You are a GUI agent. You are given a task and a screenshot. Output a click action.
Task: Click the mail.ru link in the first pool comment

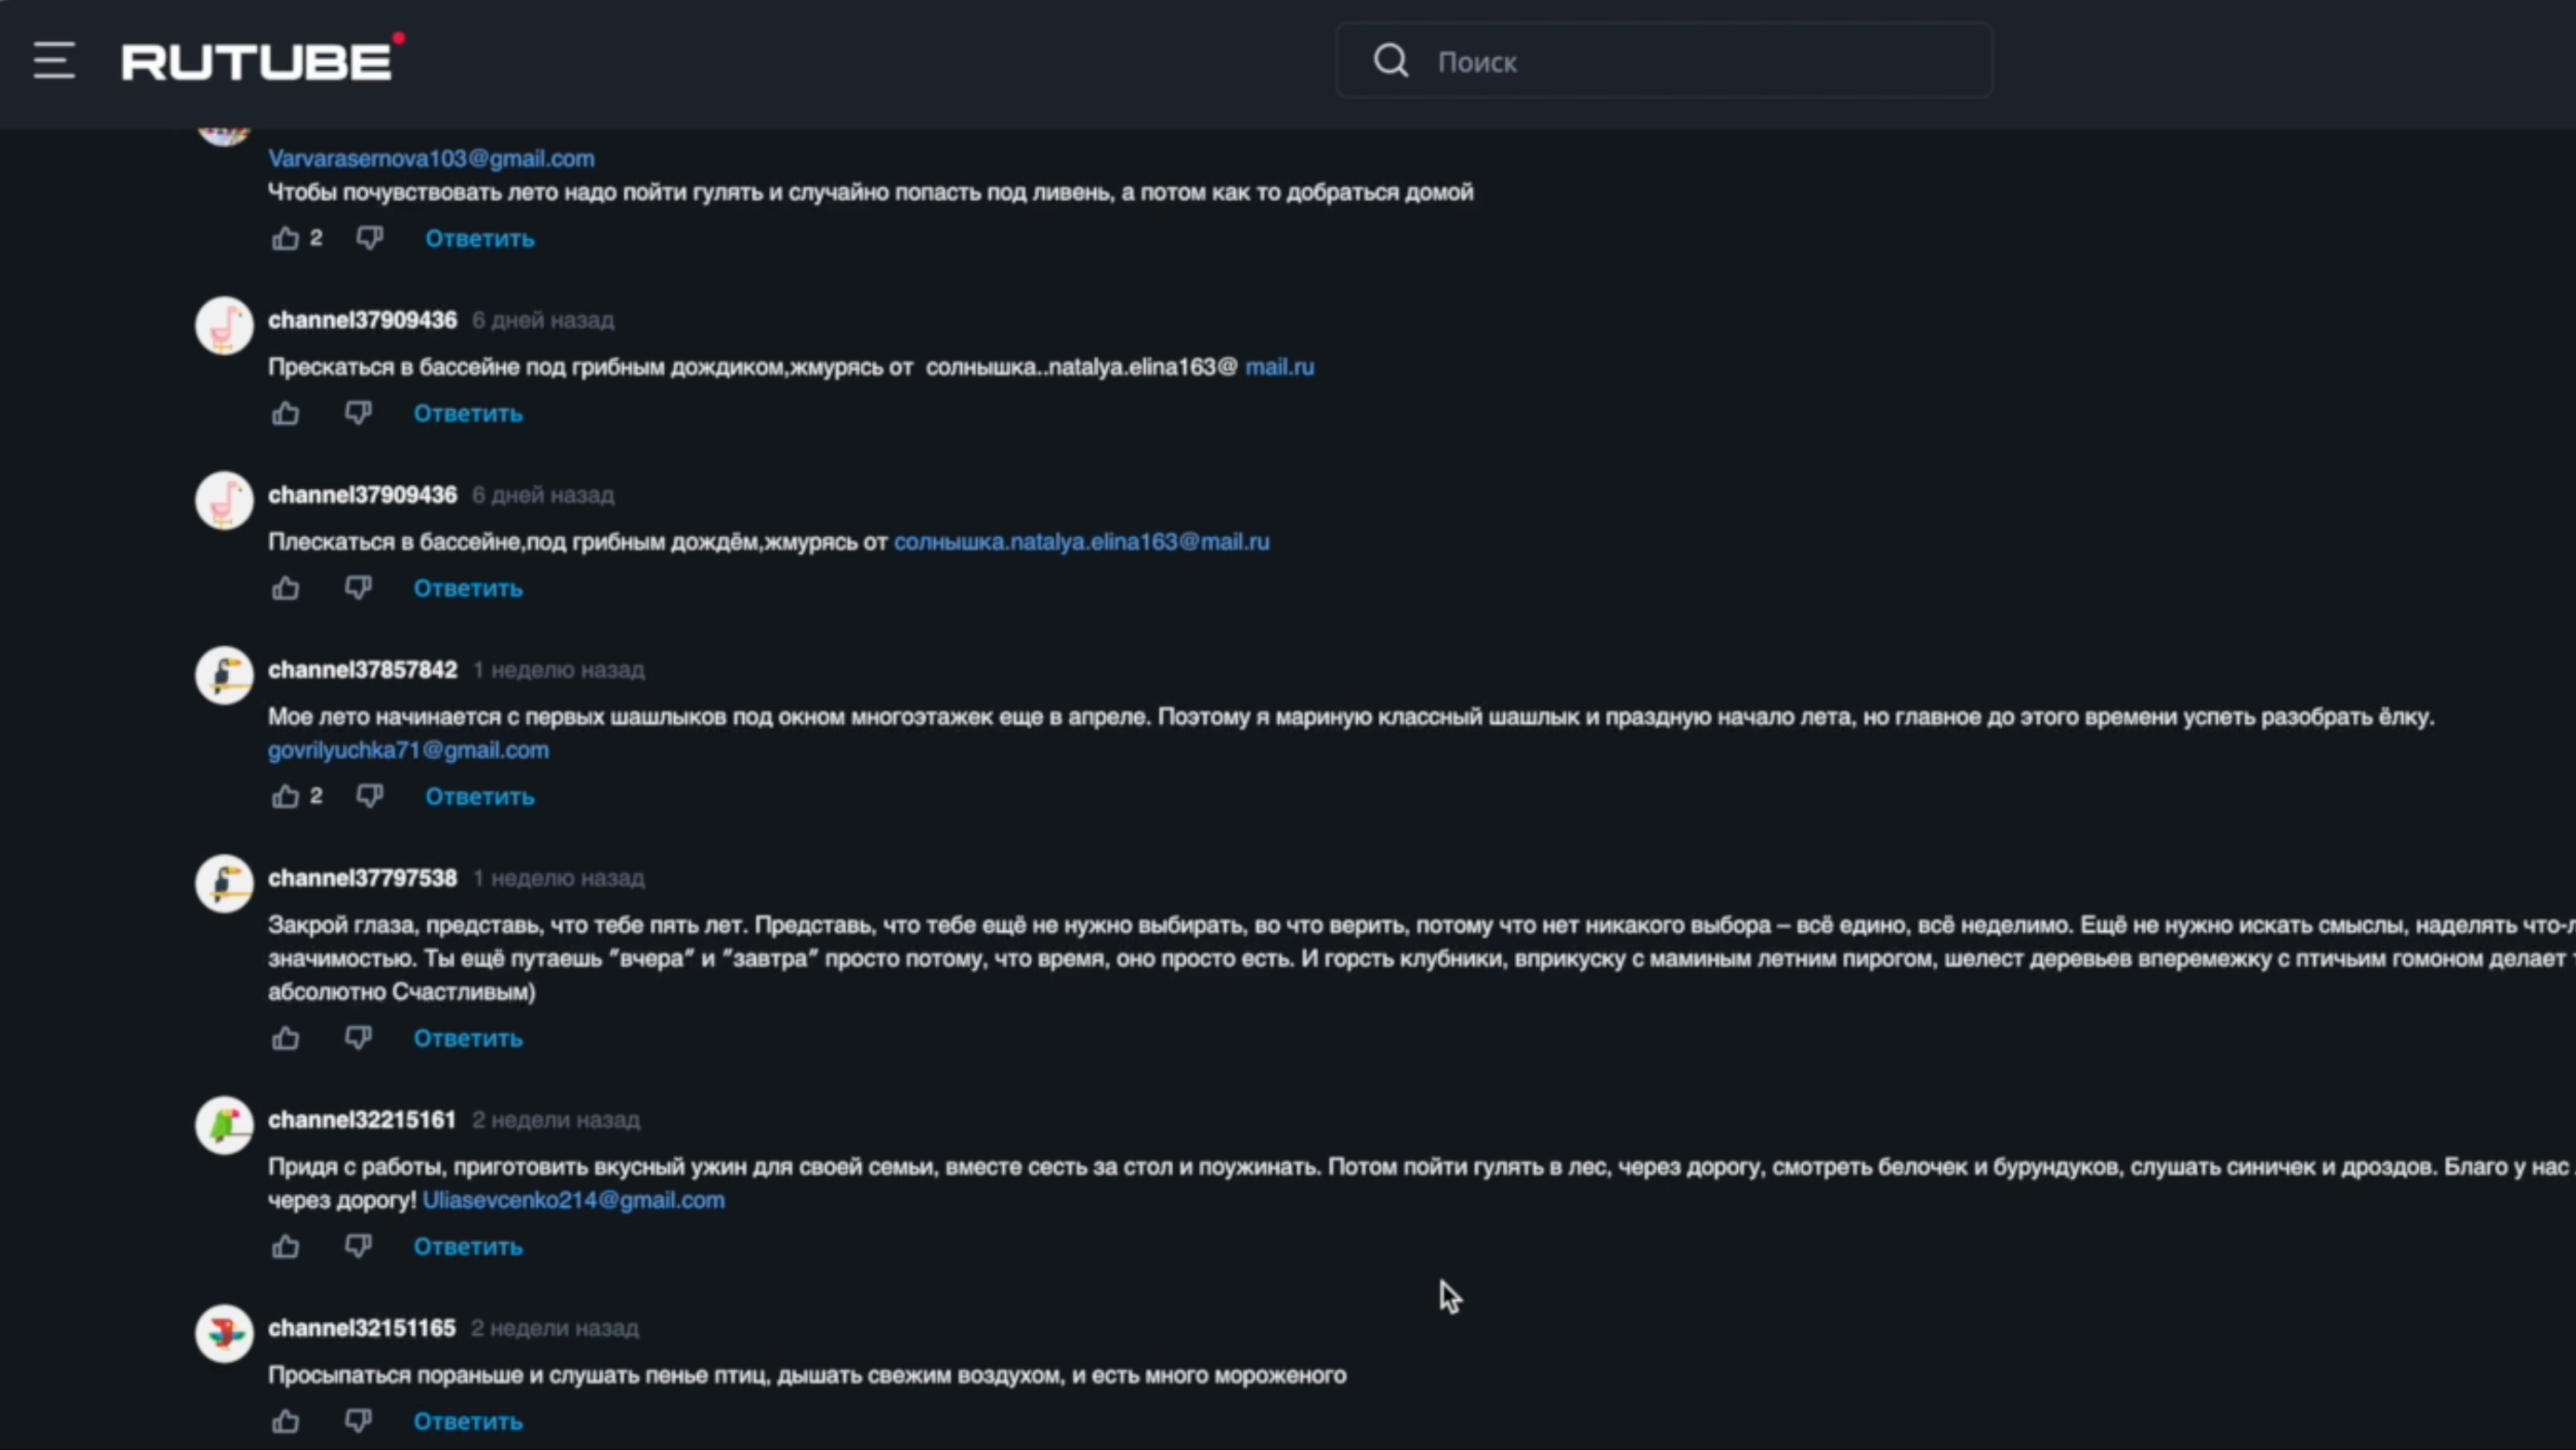1279,367
